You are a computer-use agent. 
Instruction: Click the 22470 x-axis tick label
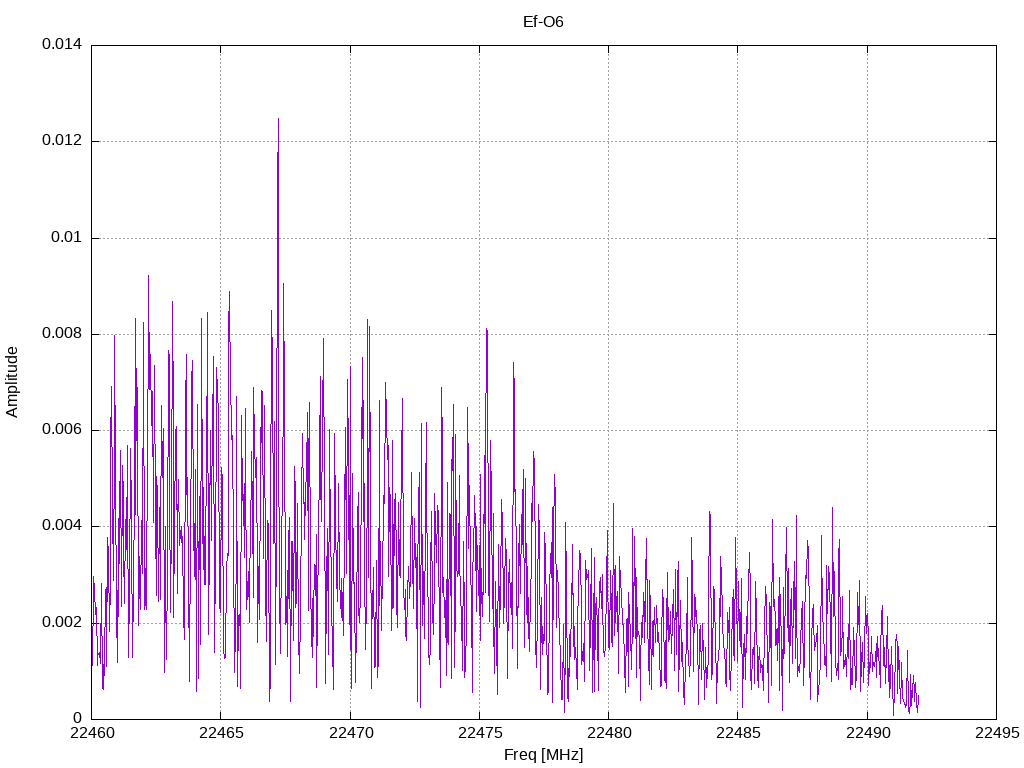pos(351,733)
